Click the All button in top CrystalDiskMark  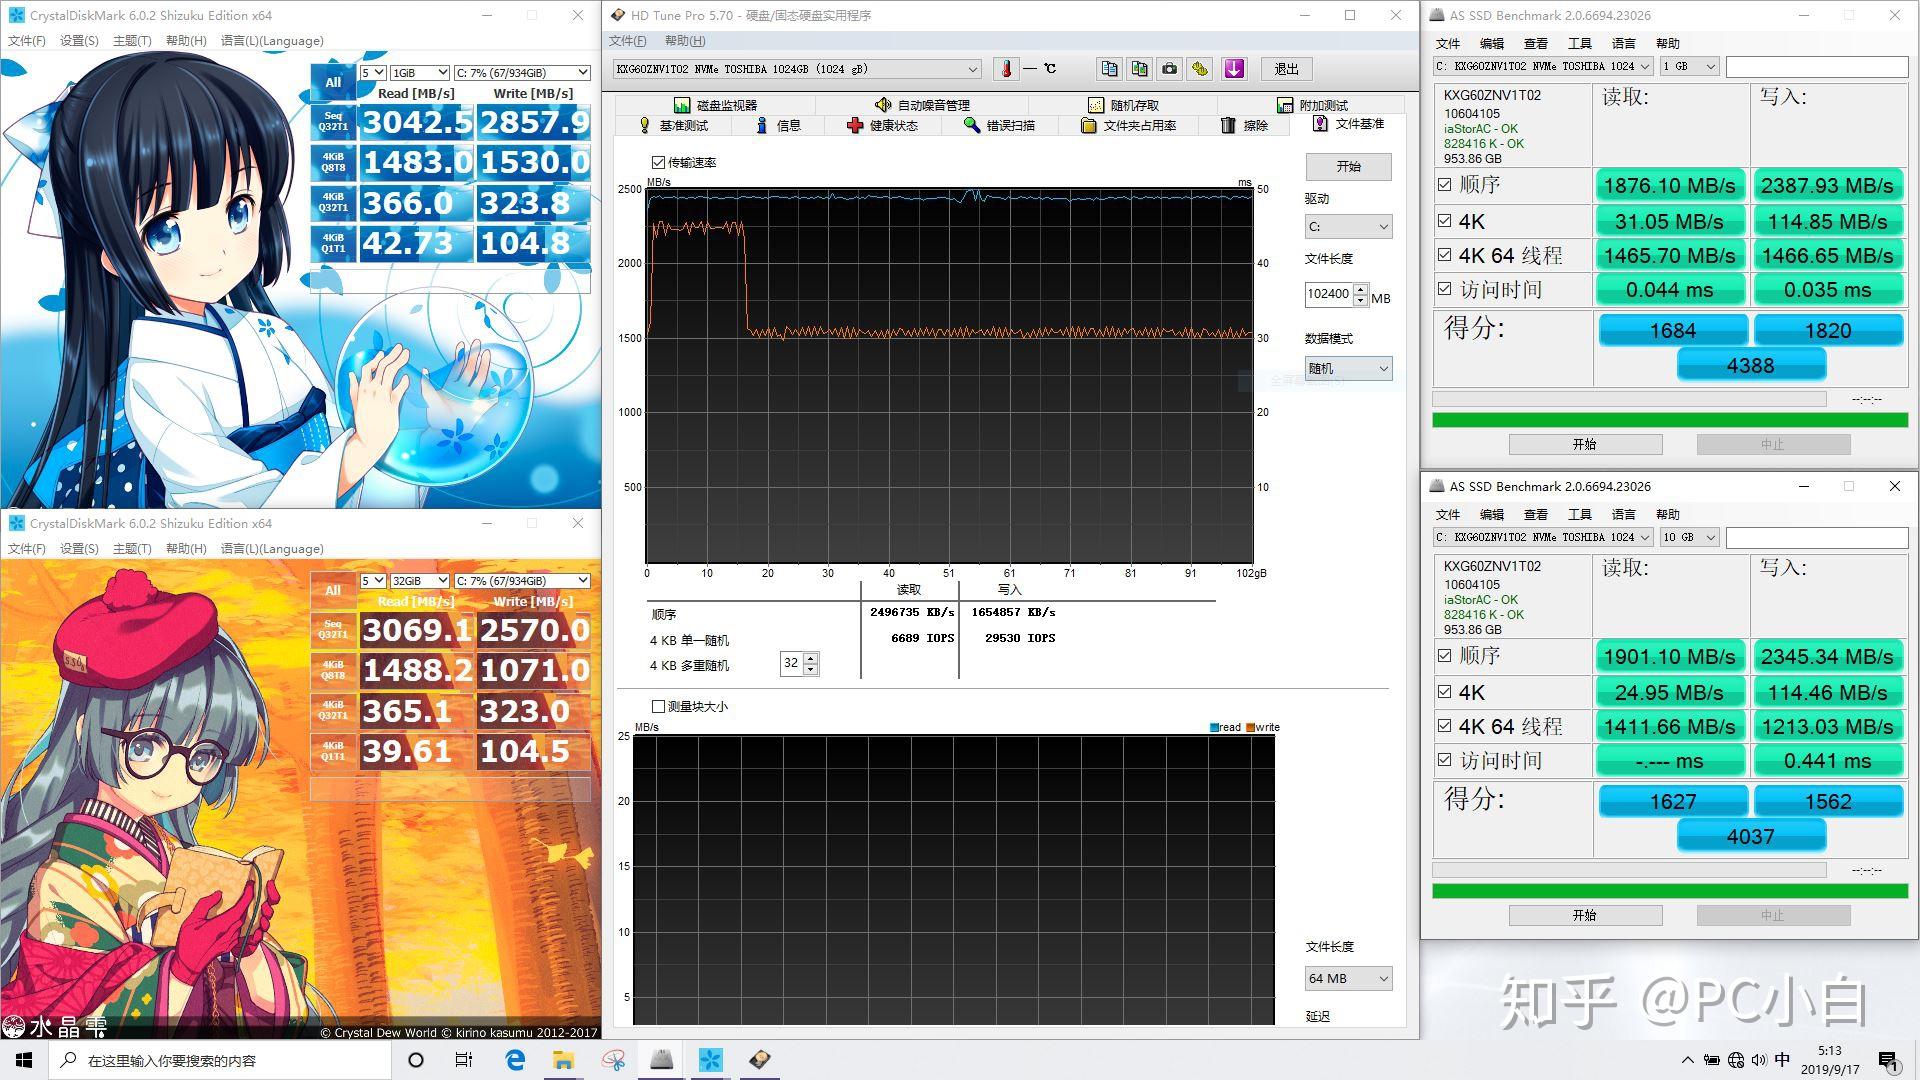point(333,82)
